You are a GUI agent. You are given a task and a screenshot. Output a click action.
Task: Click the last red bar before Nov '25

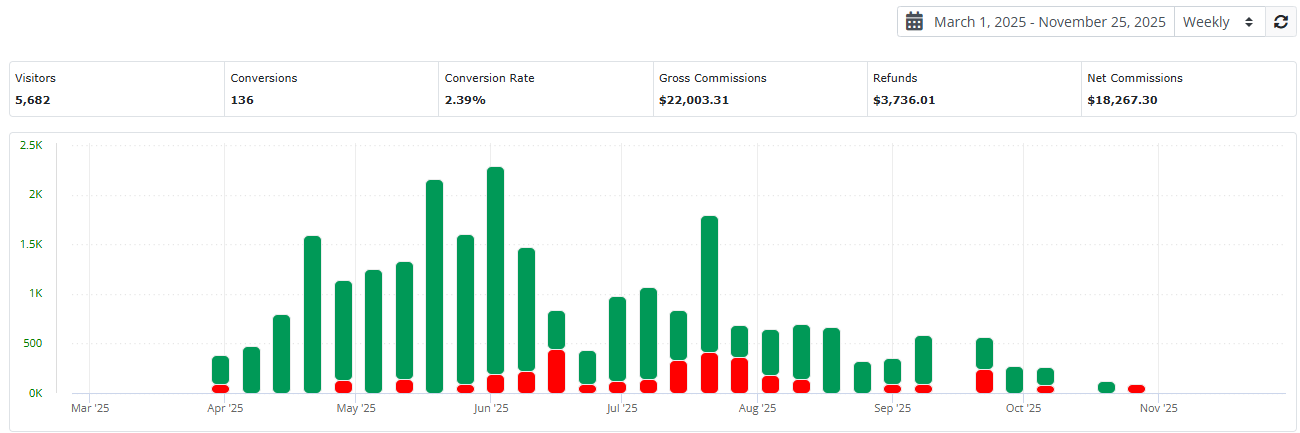pos(1136,389)
